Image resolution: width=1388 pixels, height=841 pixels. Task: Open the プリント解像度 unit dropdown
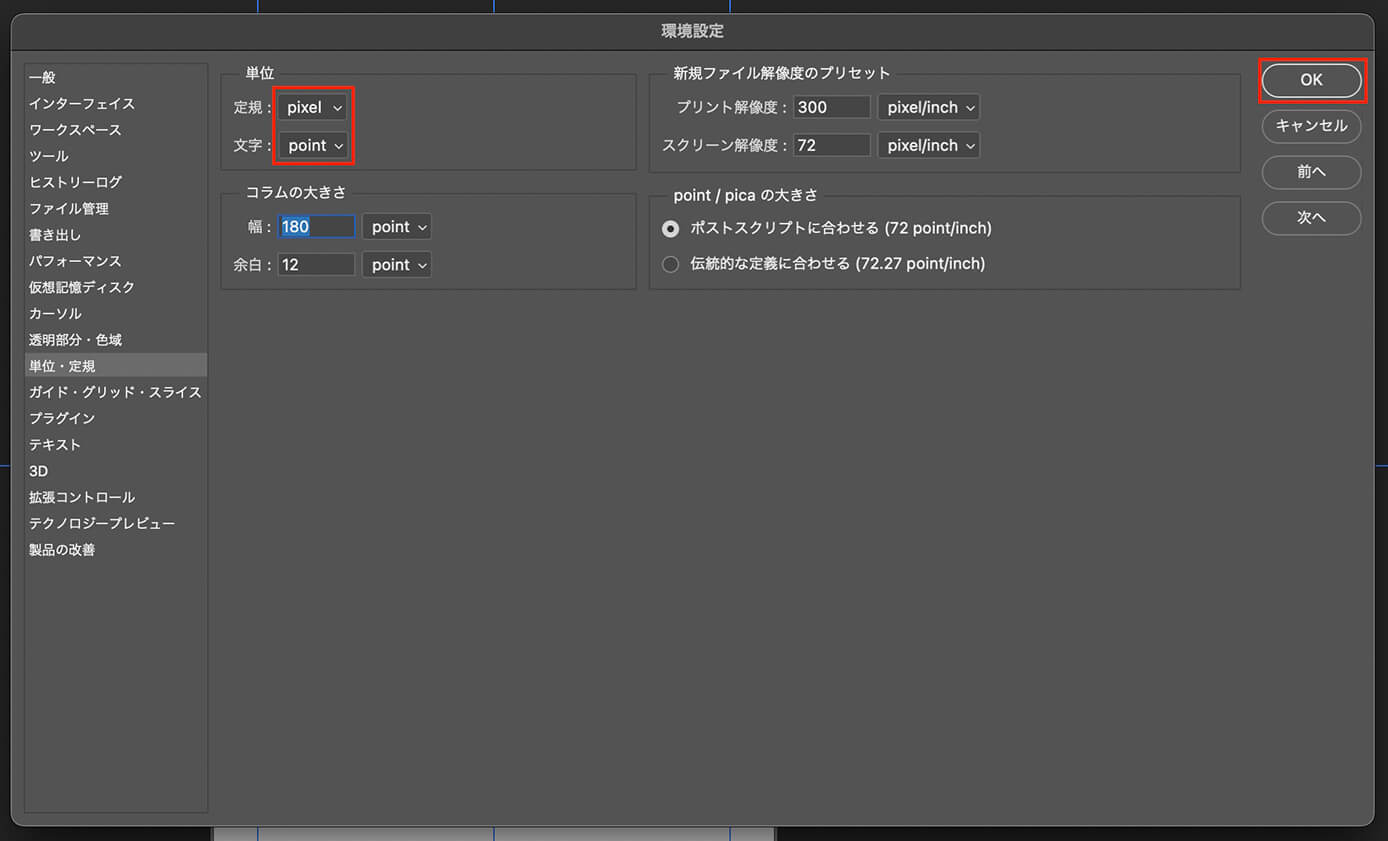(929, 107)
